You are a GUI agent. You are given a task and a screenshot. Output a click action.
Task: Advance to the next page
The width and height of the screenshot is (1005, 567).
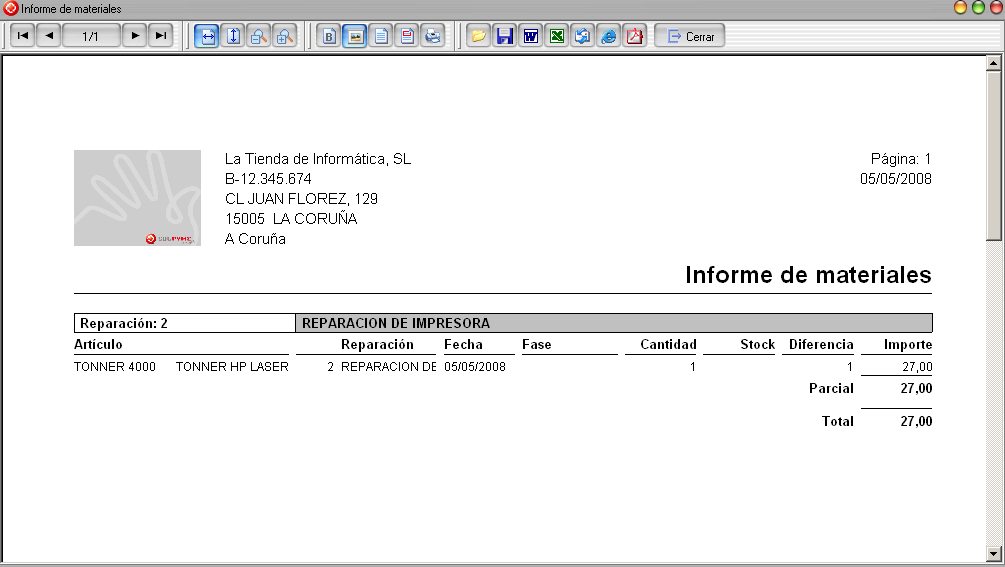[135, 36]
